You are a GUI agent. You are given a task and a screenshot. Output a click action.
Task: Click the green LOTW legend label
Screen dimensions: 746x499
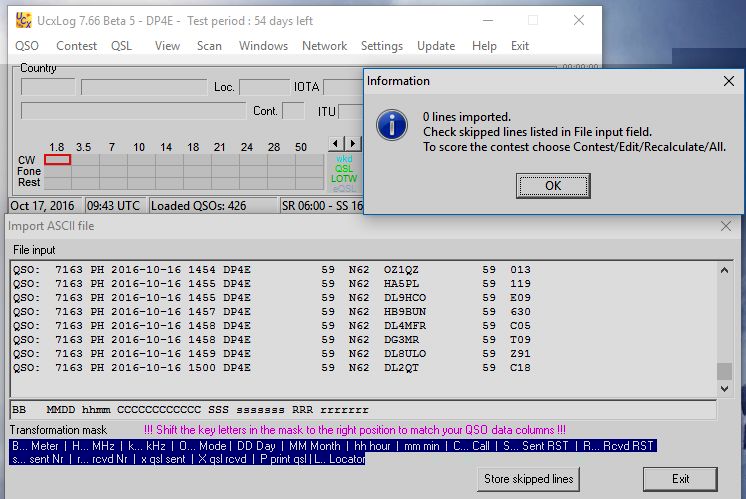[x=344, y=178]
